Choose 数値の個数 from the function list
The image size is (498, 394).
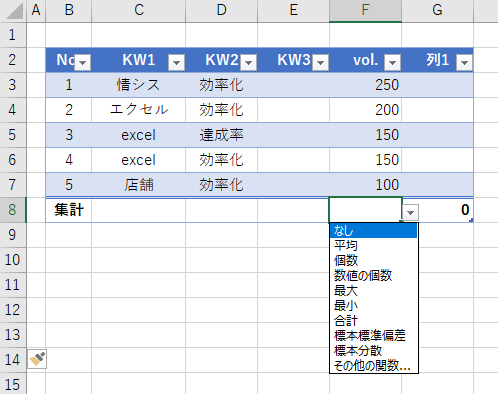[x=373, y=275]
